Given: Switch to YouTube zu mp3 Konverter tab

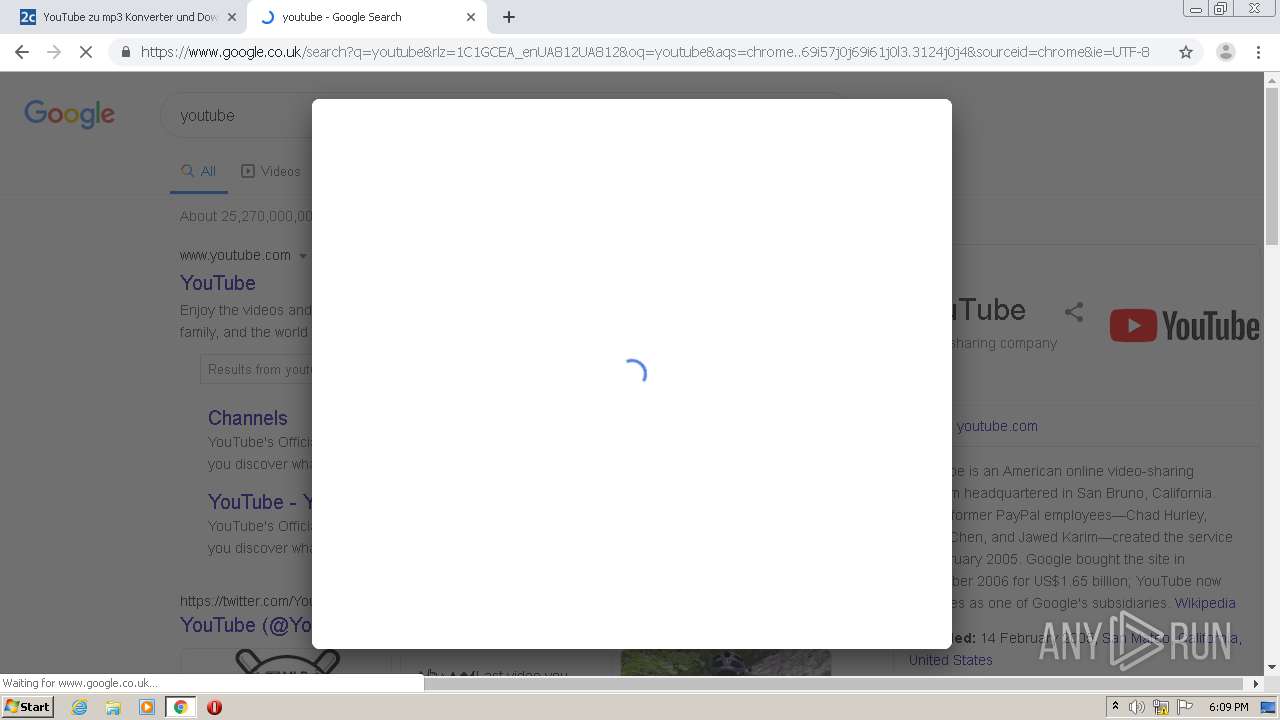Looking at the screenshot, I should [x=127, y=17].
